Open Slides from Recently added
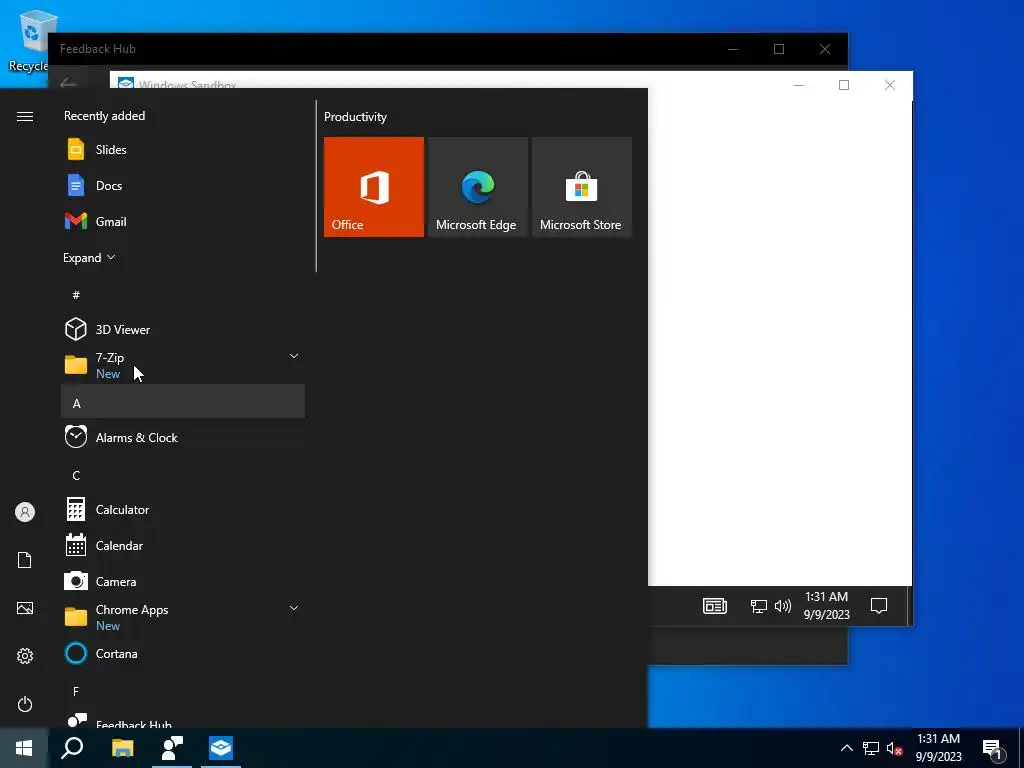1024x768 pixels. pos(183,150)
